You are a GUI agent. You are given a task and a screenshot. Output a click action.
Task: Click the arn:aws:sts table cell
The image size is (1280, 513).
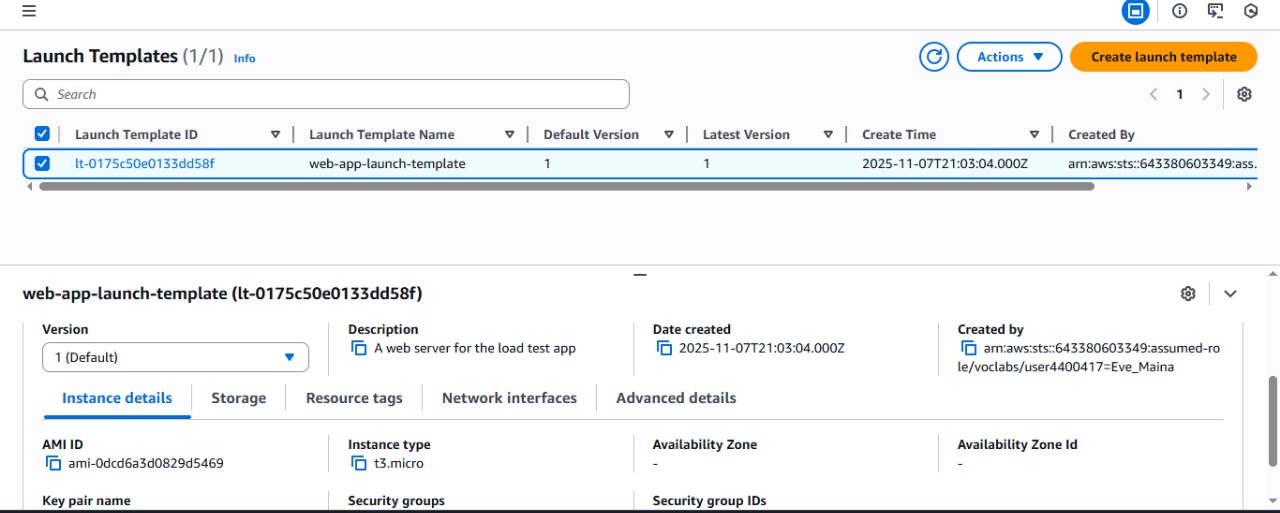pyautogui.click(x=1162, y=163)
